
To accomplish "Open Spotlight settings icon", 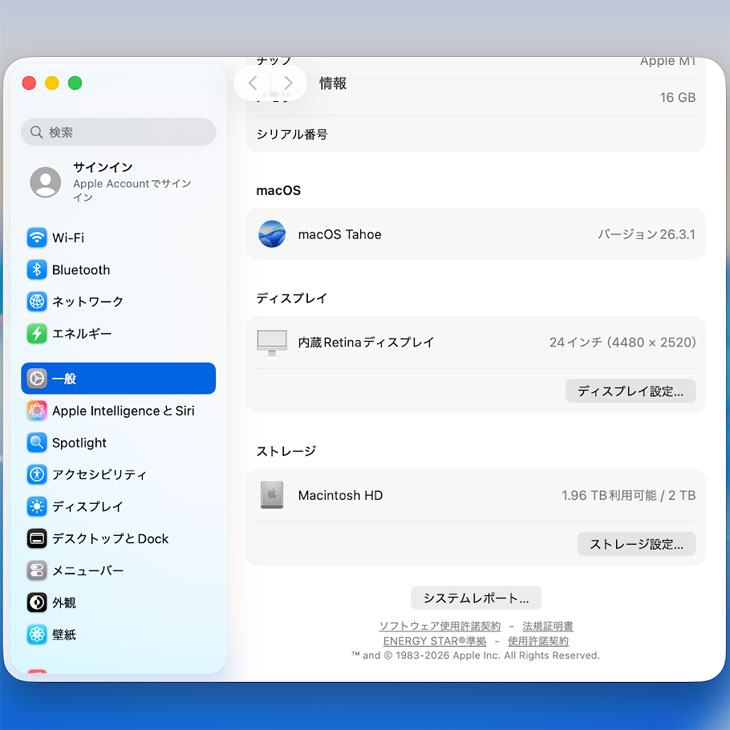I will pyautogui.click(x=37, y=443).
